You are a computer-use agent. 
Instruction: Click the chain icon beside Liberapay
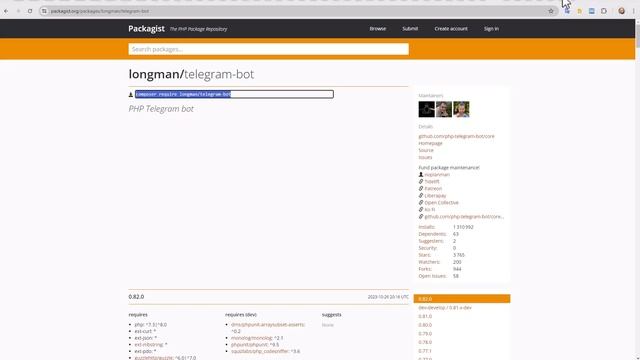(x=421, y=195)
